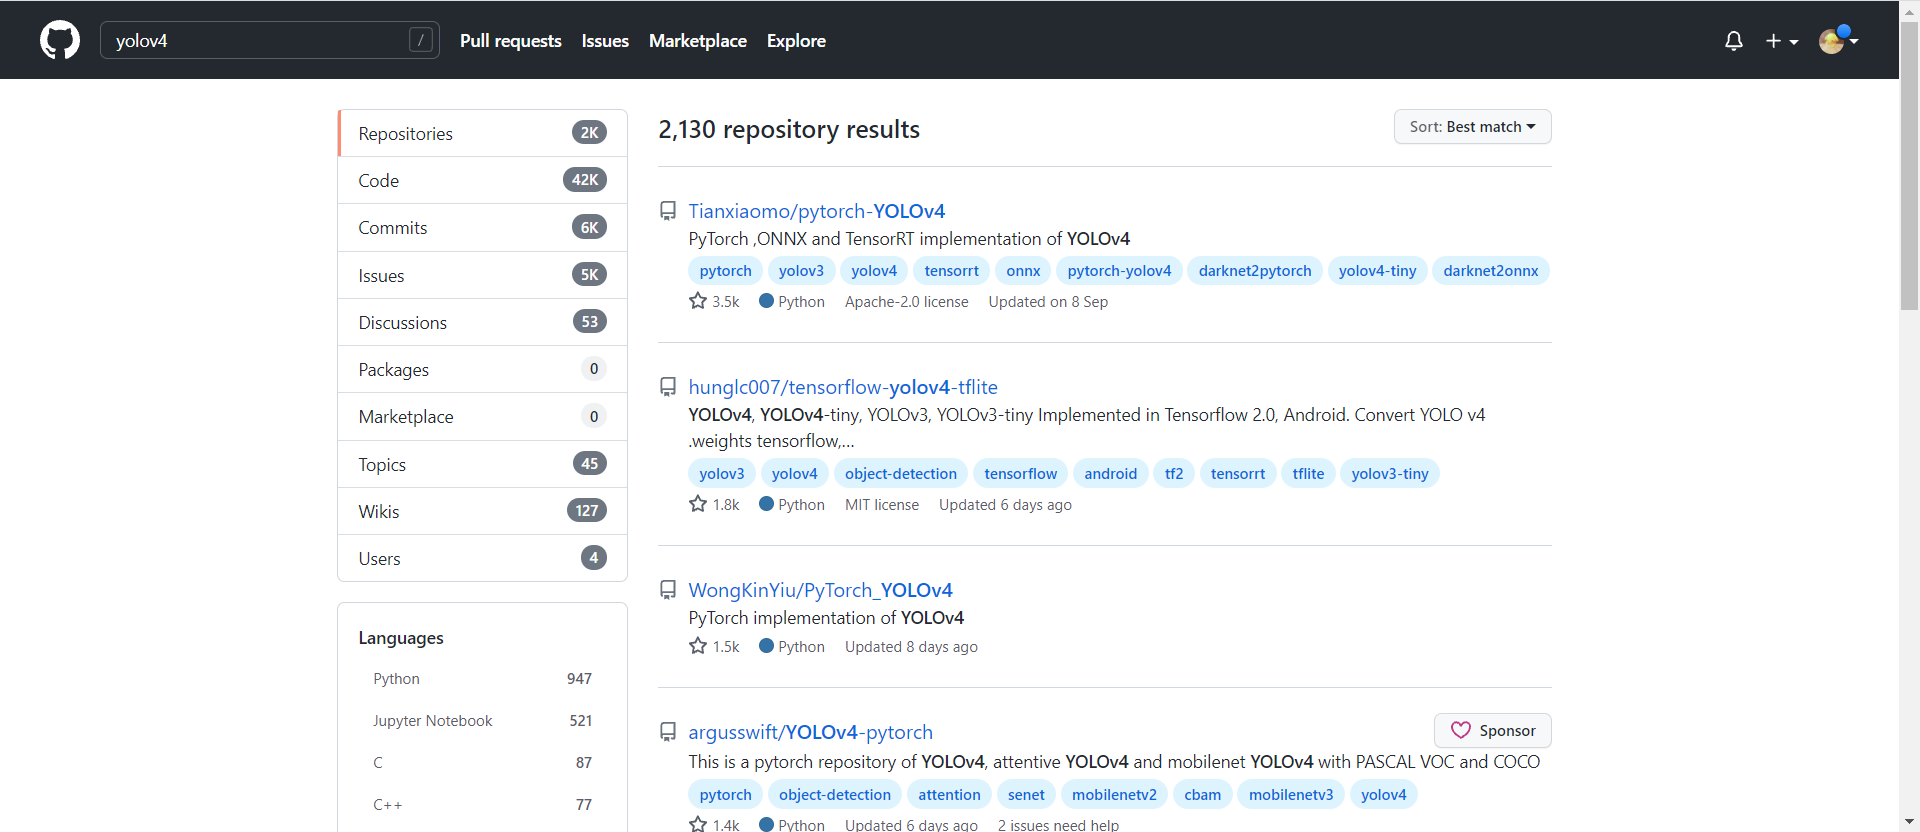This screenshot has width=1920, height=832.
Task: Star the Tianxiaomo/pytorch-YOLOv4 repository
Action: point(698,301)
